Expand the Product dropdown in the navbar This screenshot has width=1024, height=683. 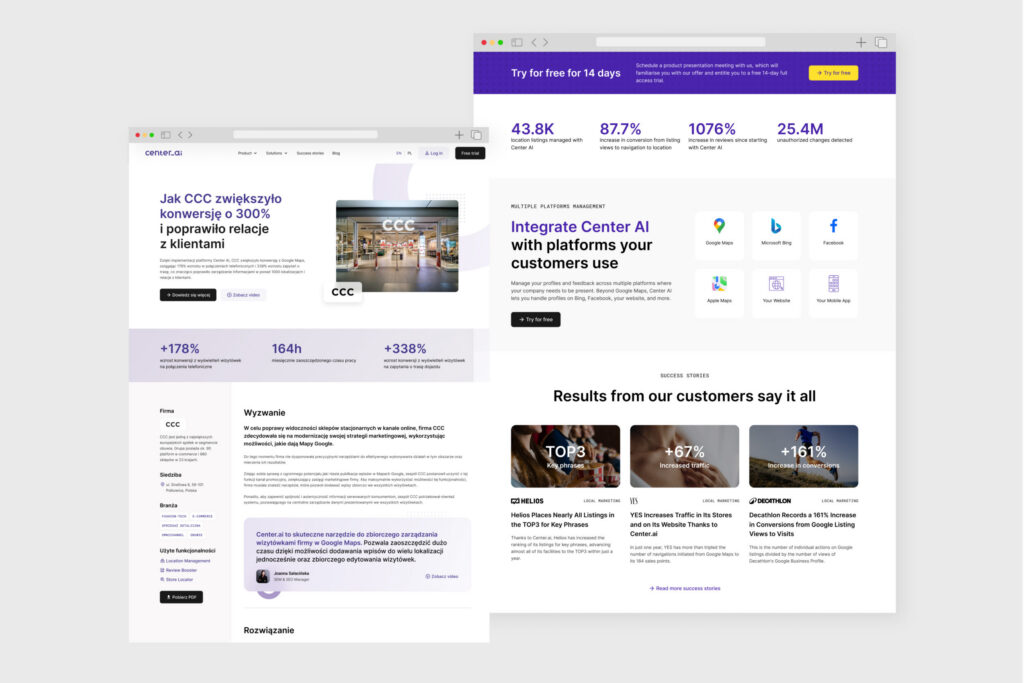pyautogui.click(x=247, y=153)
